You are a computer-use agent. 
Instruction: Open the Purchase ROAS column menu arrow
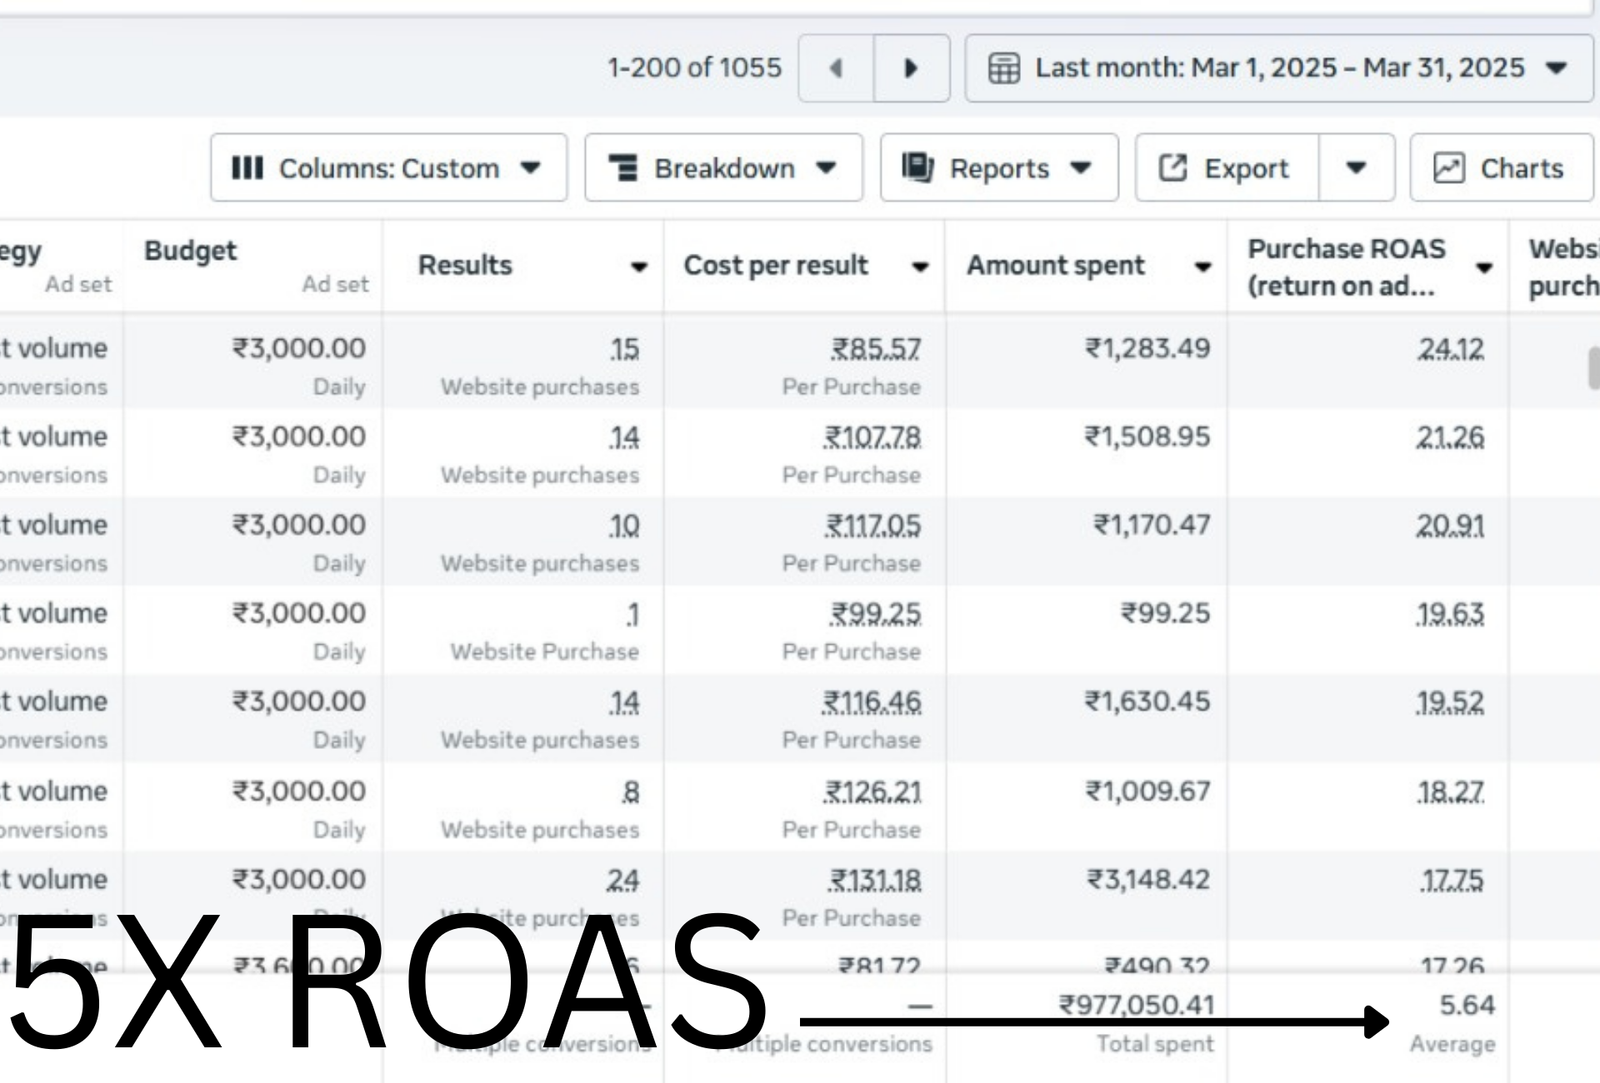click(1484, 267)
